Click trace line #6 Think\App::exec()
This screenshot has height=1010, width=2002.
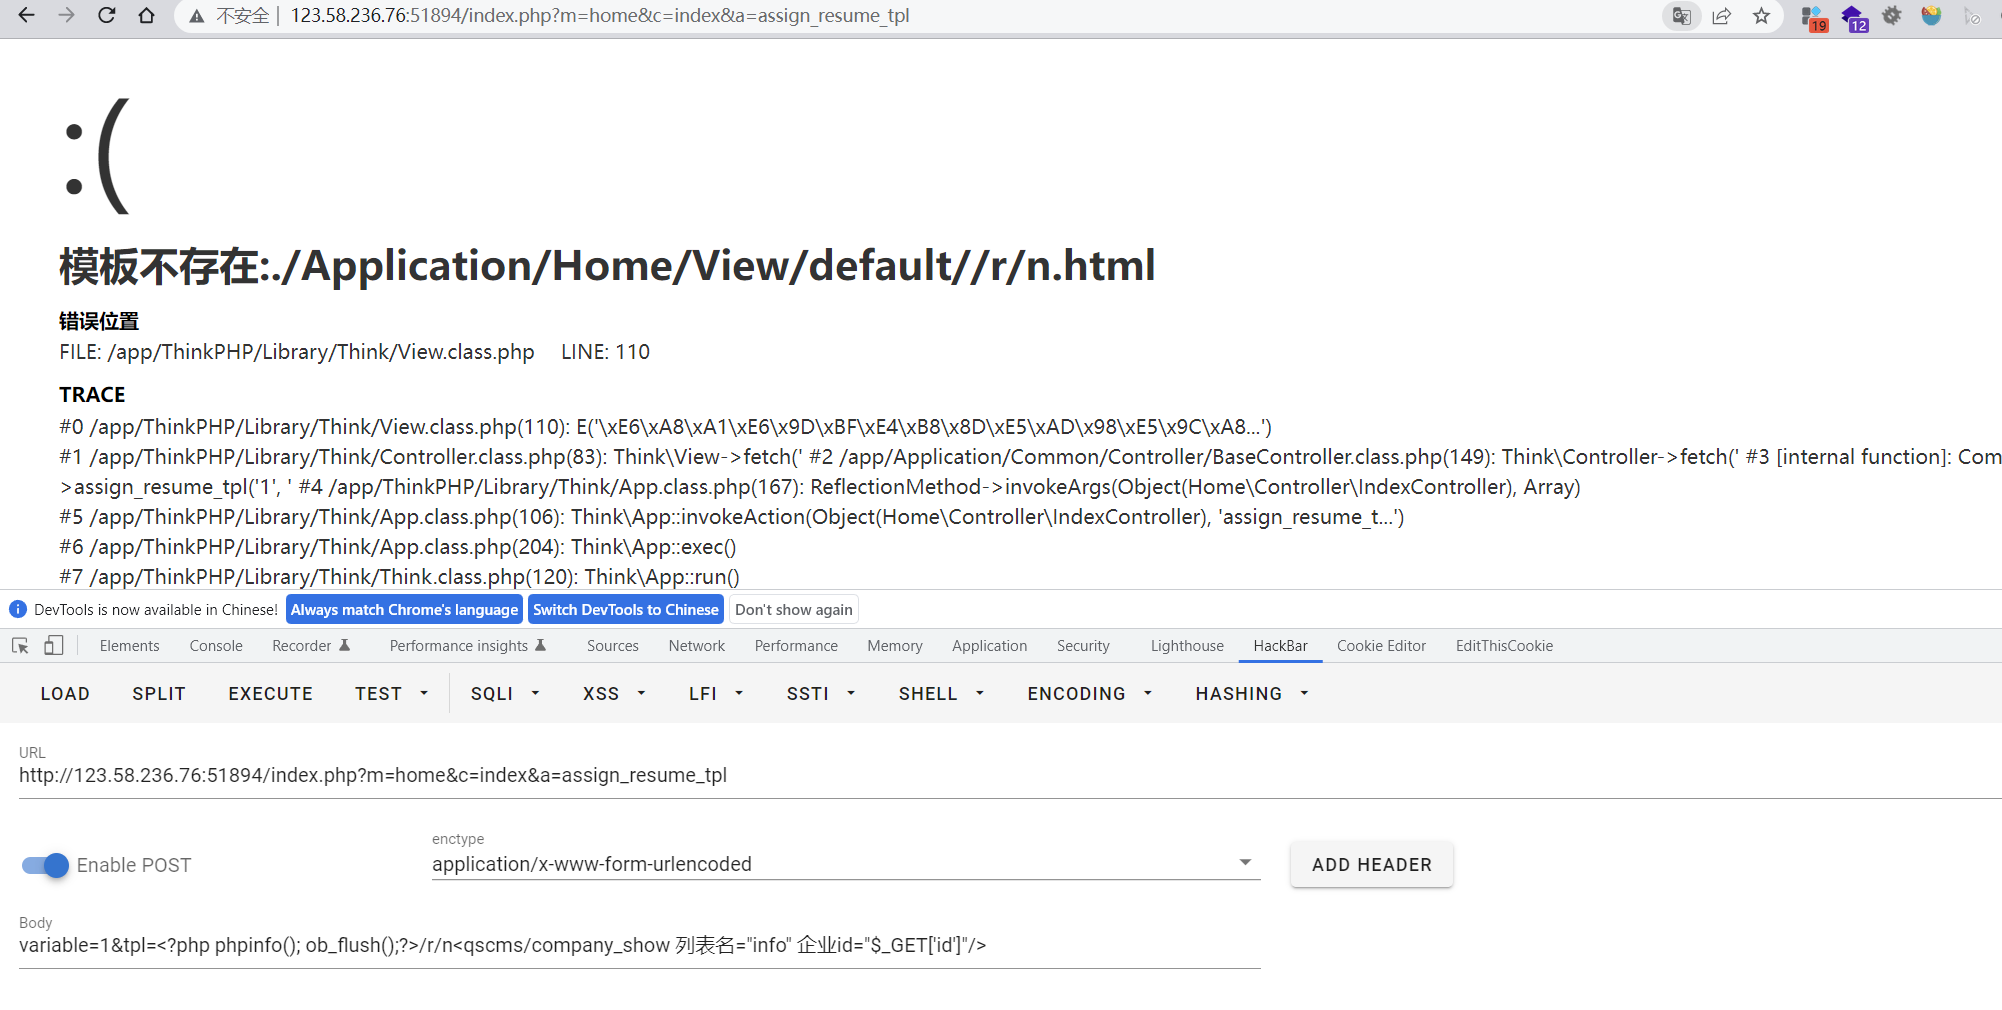coord(398,547)
